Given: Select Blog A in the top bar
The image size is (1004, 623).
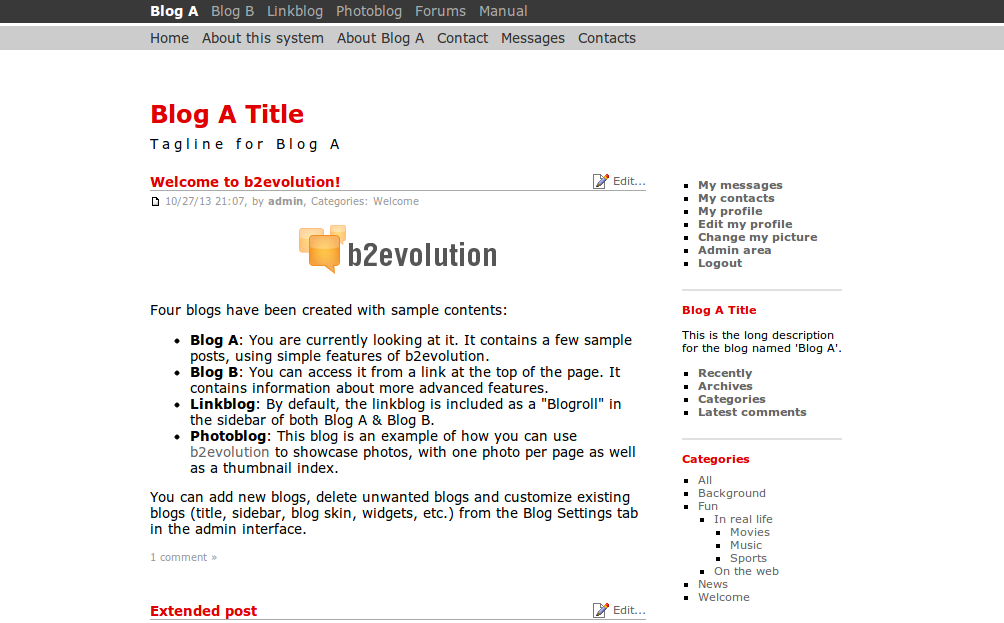Looking at the screenshot, I should 174,11.
